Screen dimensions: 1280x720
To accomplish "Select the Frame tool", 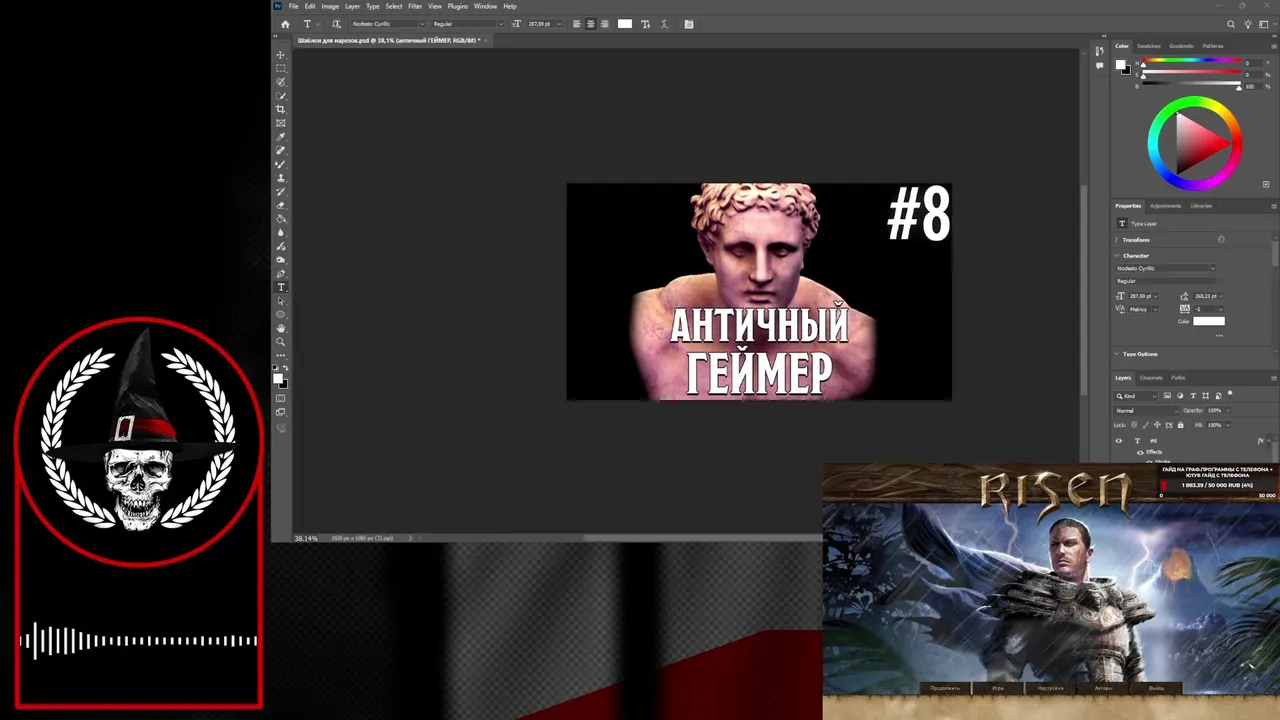I will [x=280, y=123].
